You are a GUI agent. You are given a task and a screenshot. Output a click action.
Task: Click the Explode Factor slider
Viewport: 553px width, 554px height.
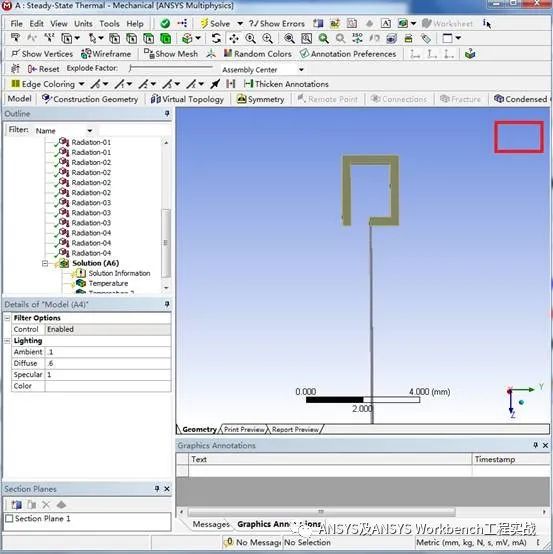point(171,68)
